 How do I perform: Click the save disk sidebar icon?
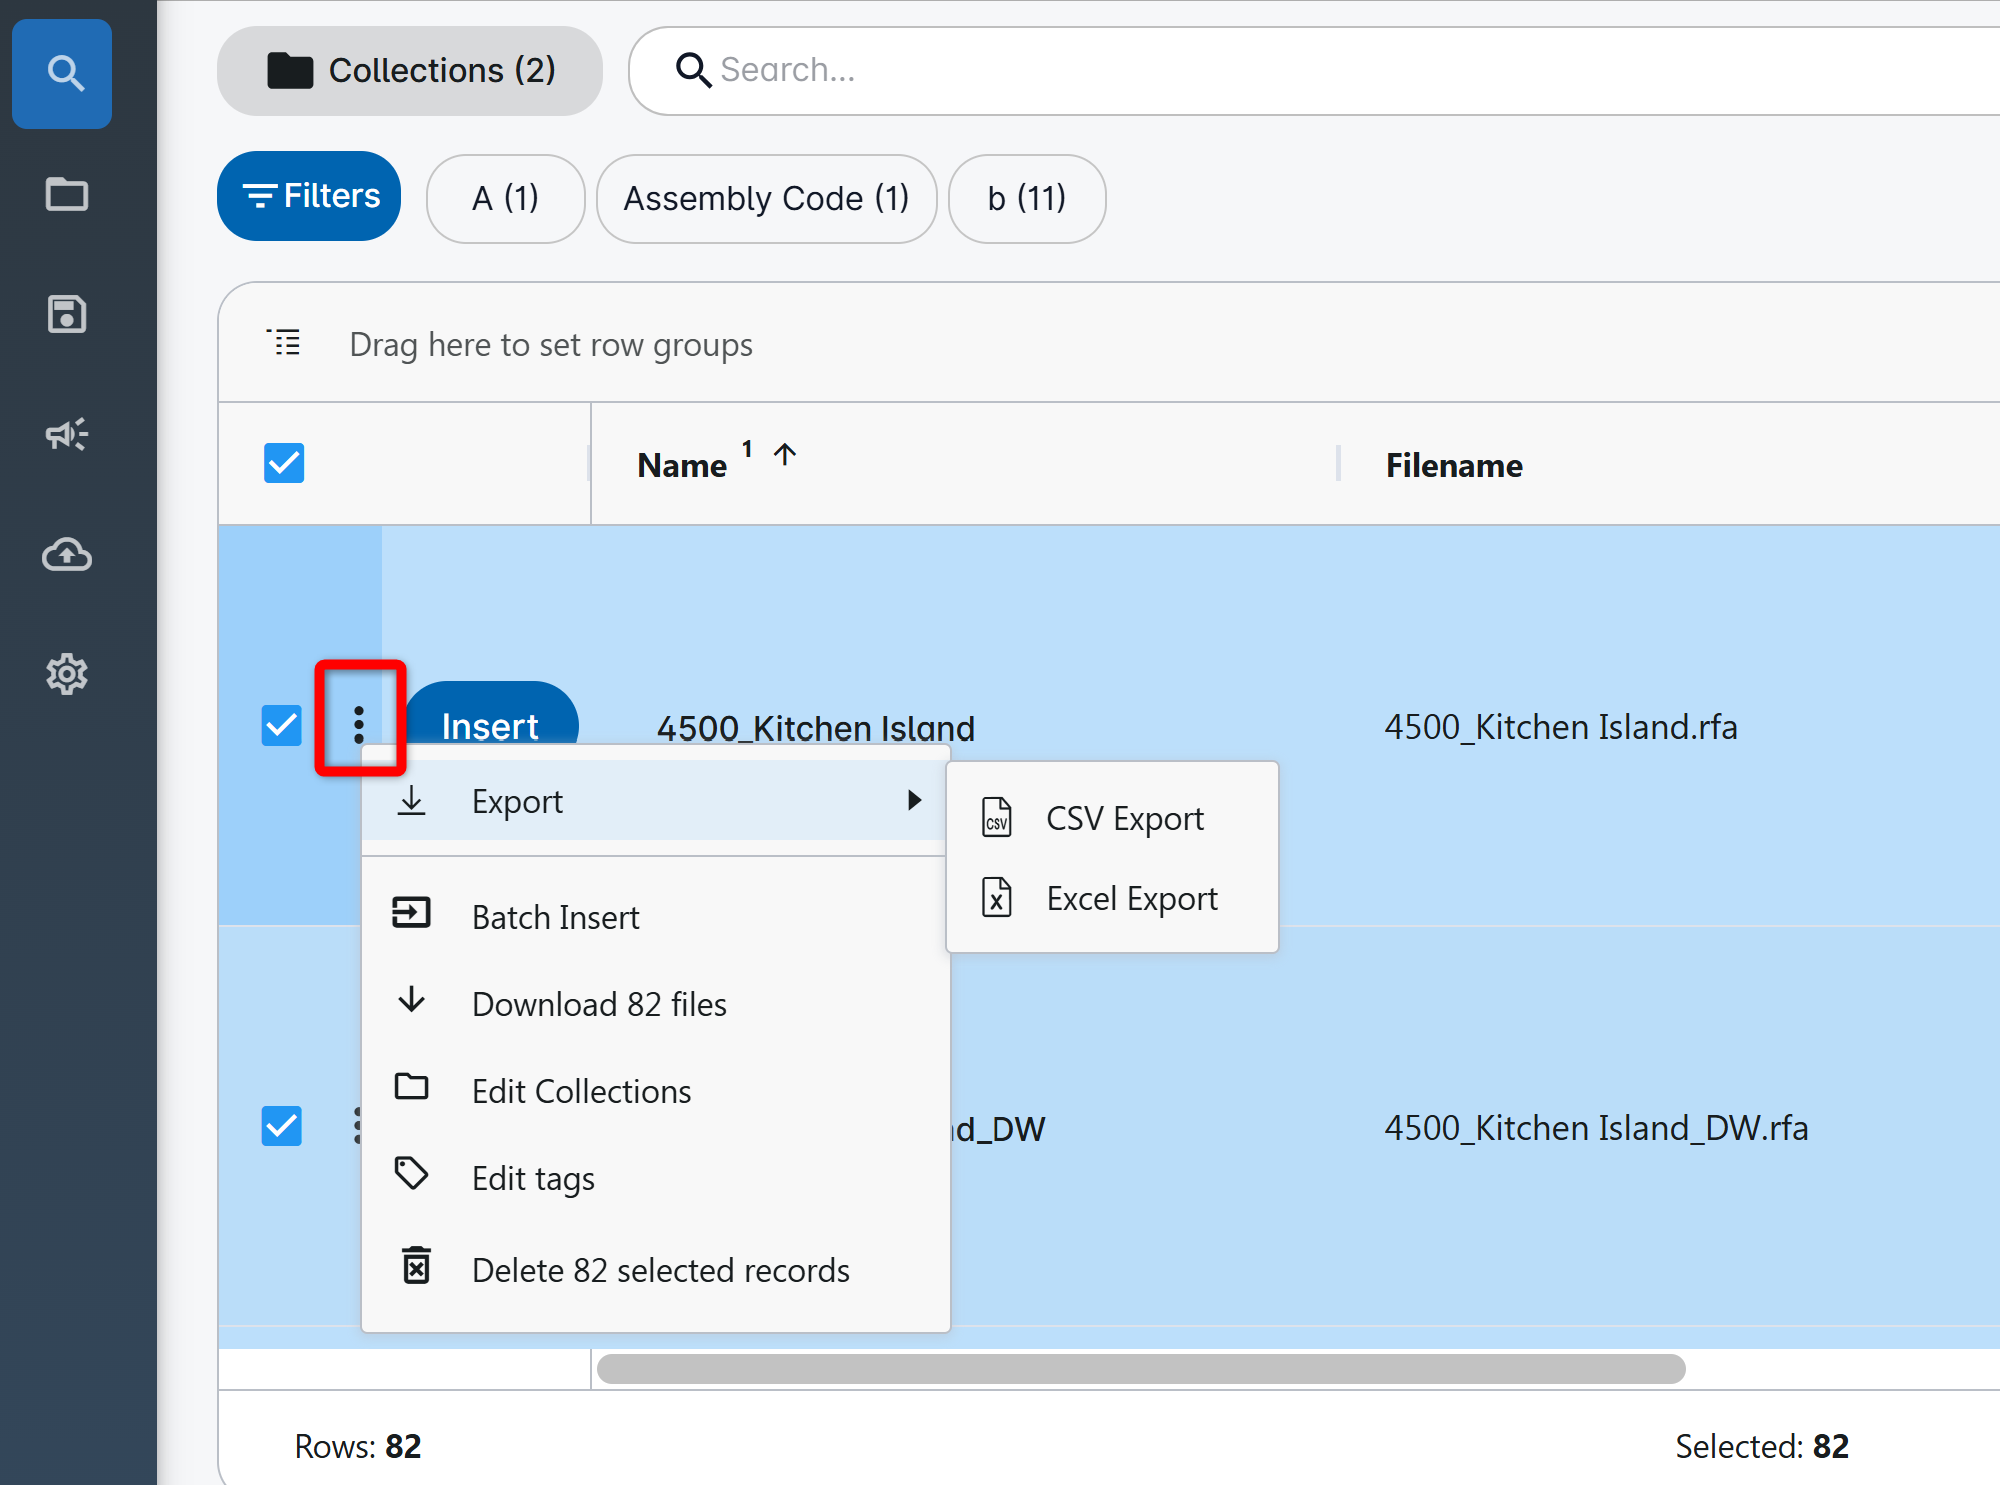pos(66,314)
